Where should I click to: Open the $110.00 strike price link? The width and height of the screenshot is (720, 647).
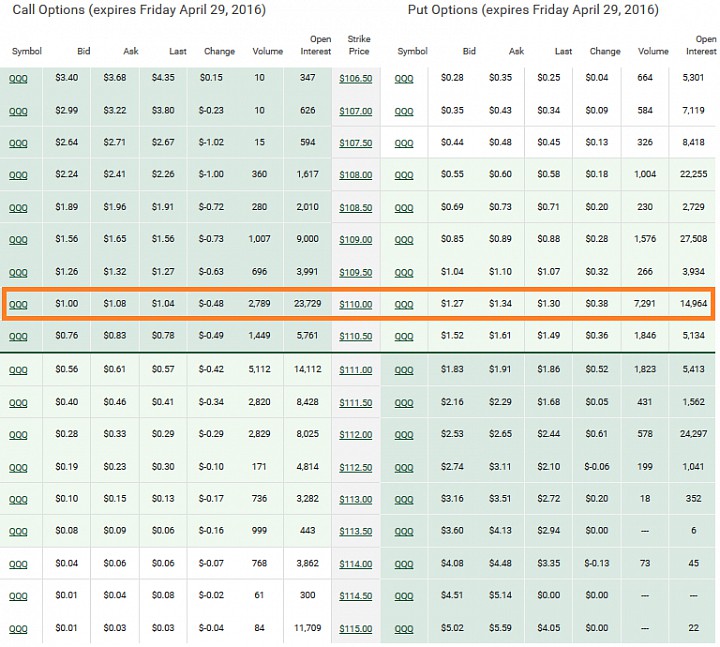click(355, 304)
